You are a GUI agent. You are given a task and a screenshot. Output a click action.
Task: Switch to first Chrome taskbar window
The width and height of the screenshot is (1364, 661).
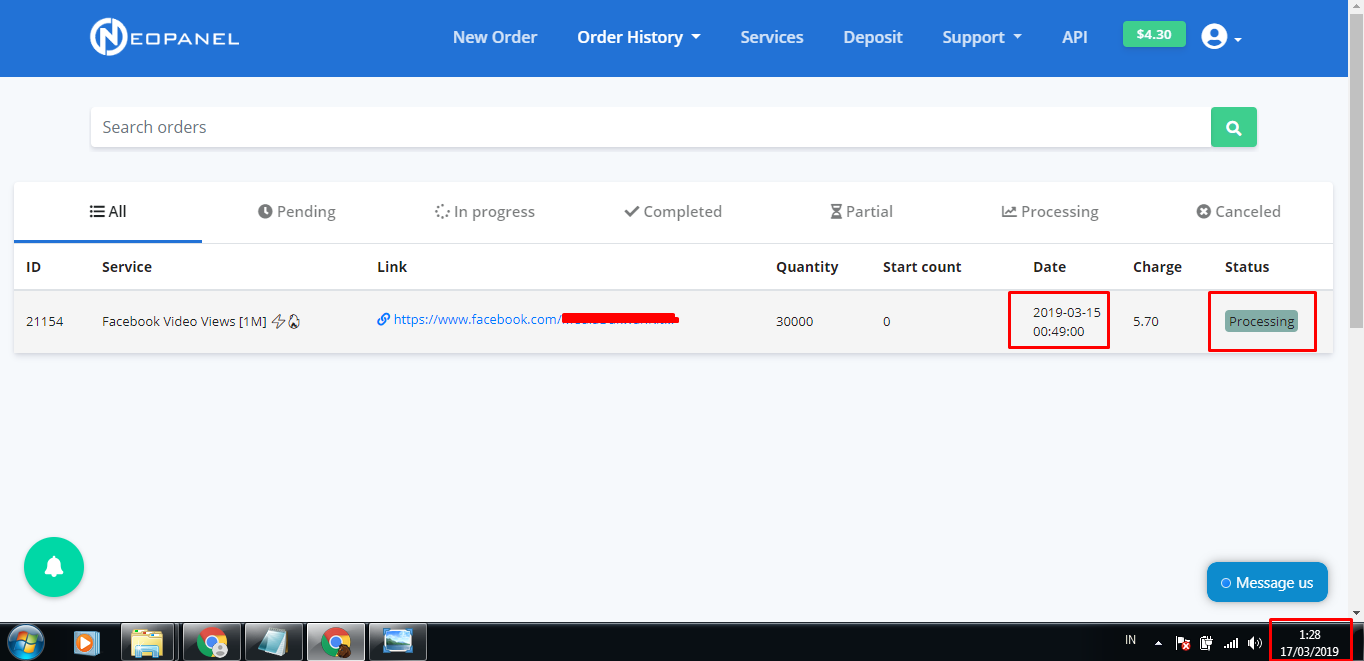click(x=211, y=642)
